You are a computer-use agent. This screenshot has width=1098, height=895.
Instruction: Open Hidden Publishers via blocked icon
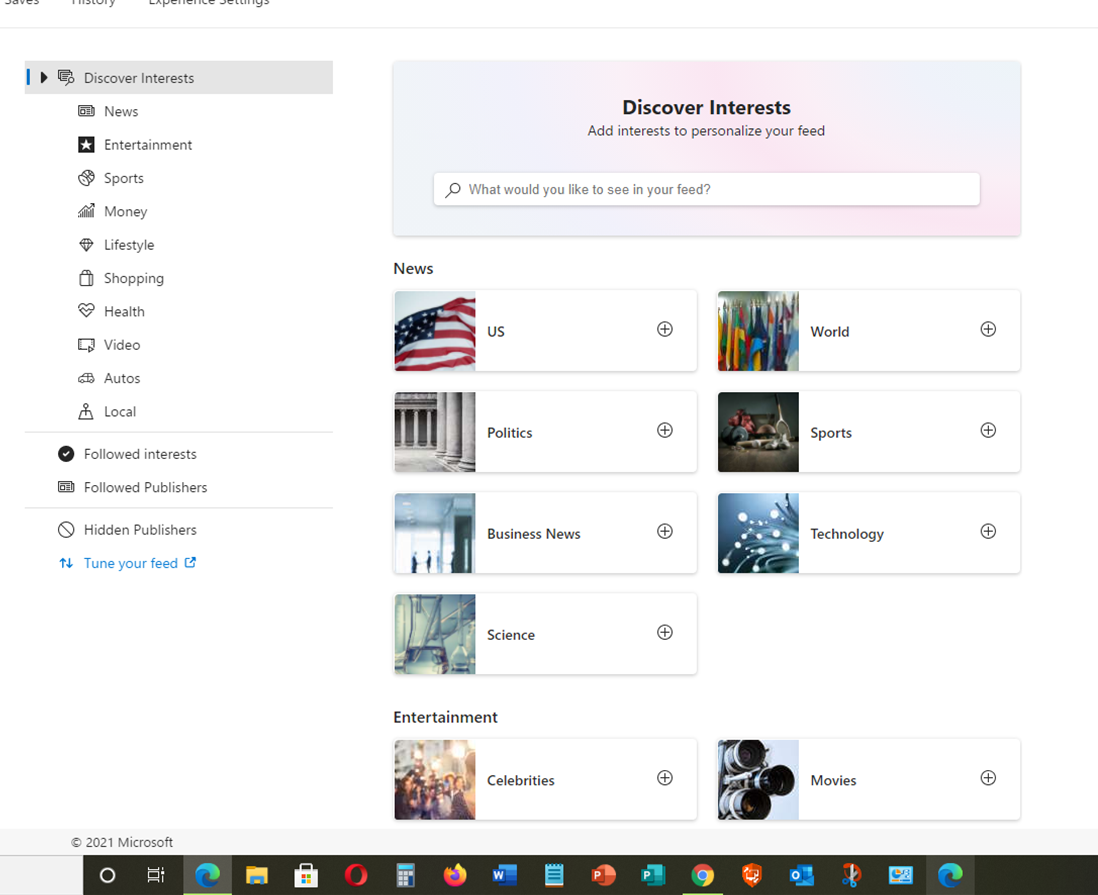(65, 529)
